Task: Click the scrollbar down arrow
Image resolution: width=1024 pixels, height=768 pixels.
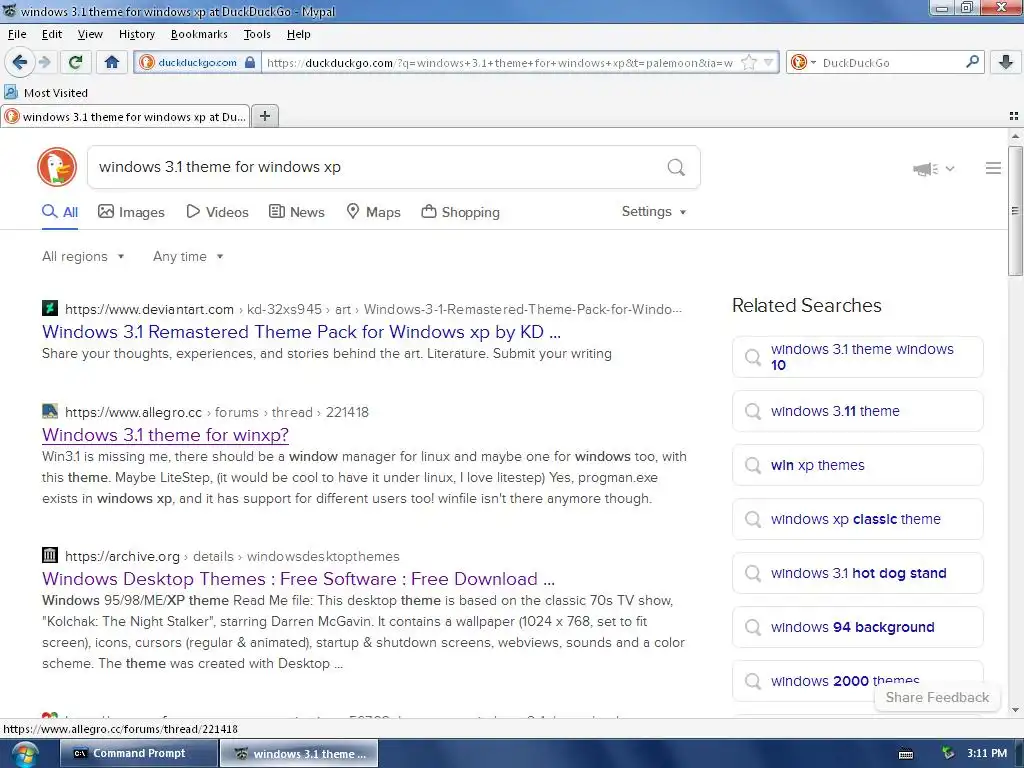Action: (1015, 710)
